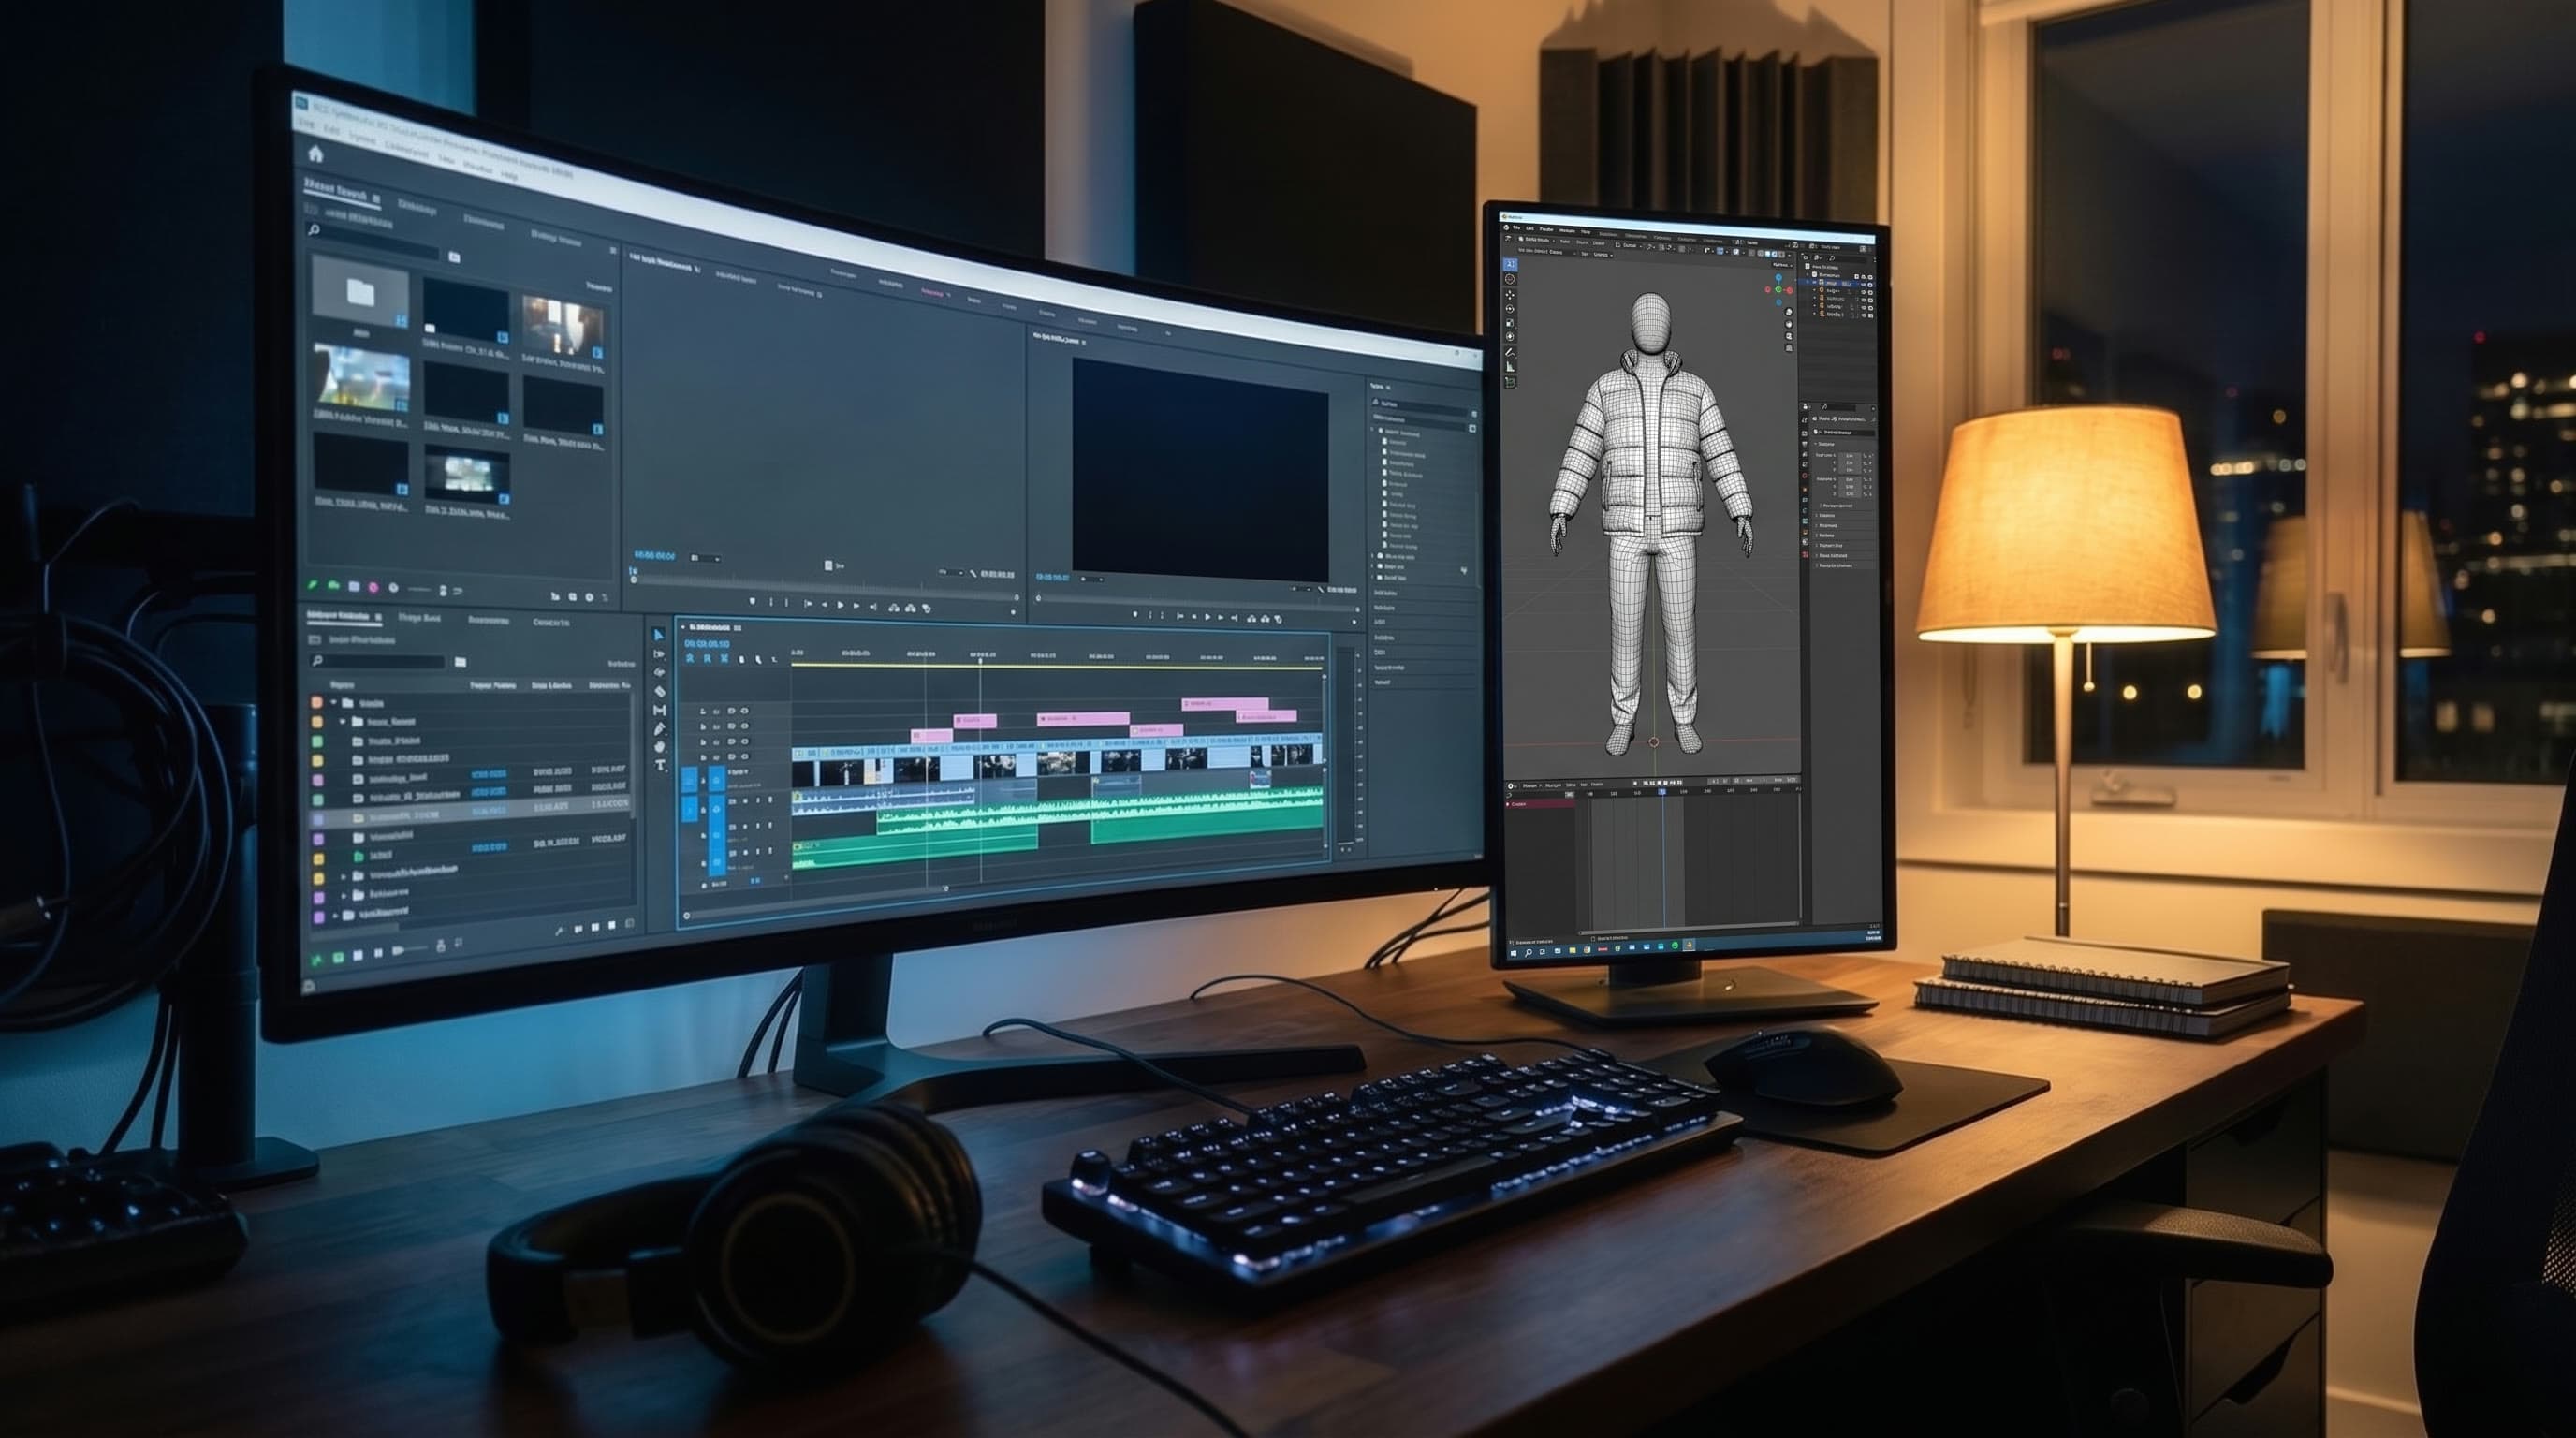
Task: Select the Measure tool in Blender
Action: (x=1510, y=367)
